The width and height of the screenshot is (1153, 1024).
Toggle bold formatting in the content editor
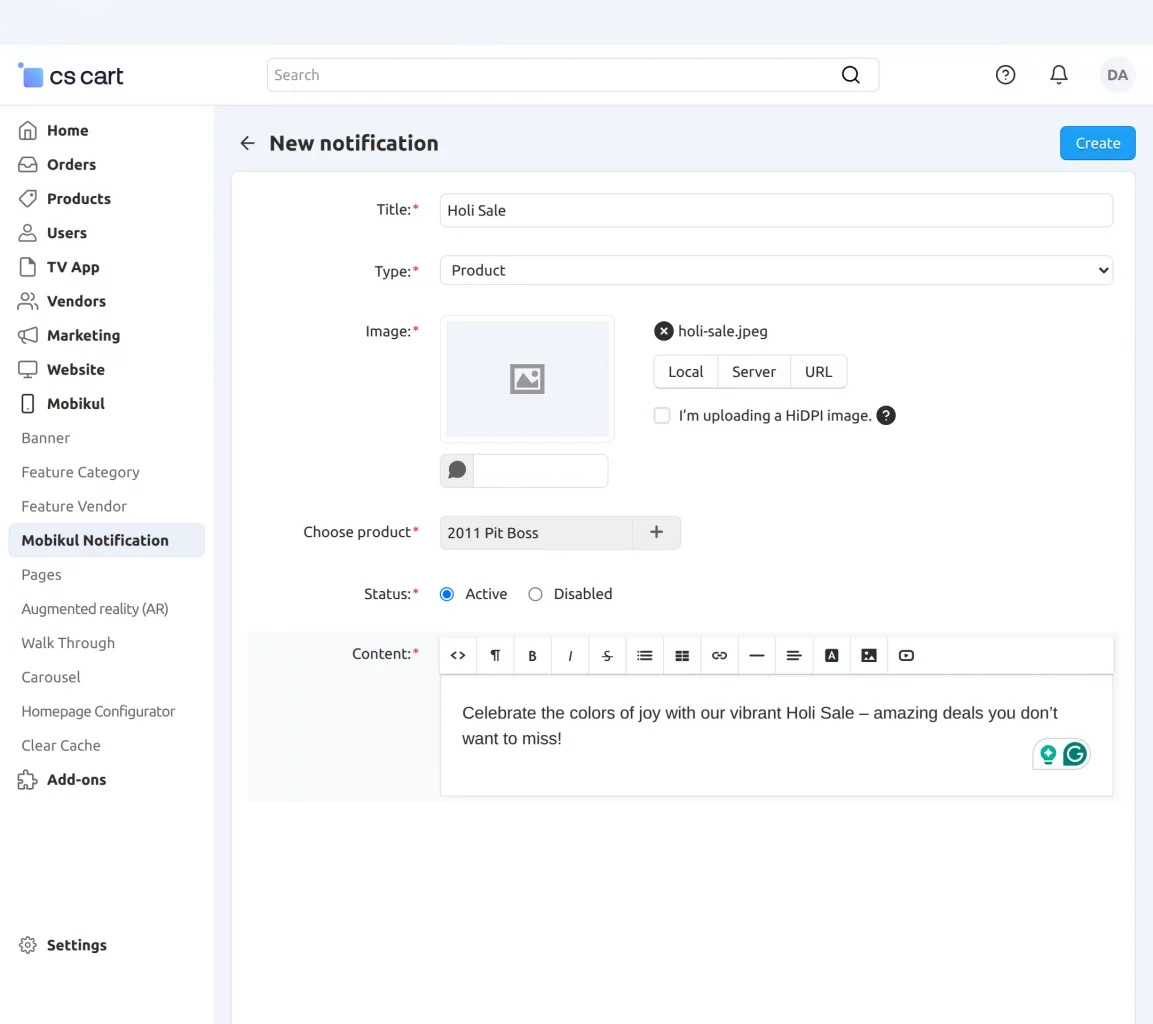[x=532, y=655]
